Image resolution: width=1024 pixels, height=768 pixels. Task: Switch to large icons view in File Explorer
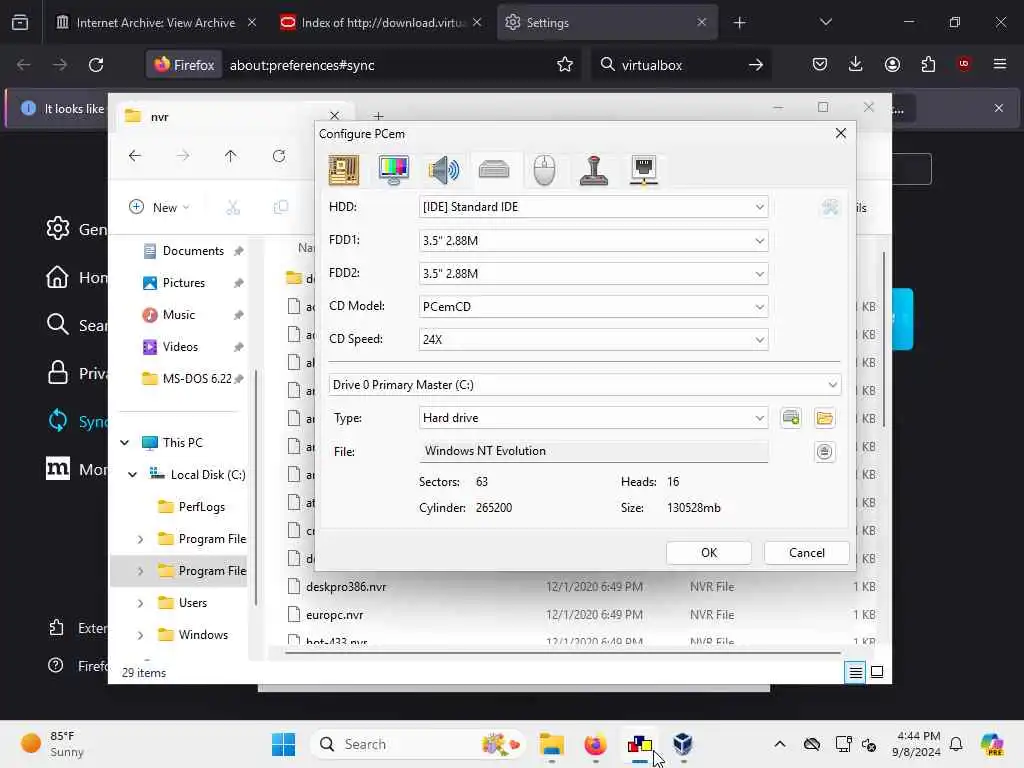click(x=877, y=672)
